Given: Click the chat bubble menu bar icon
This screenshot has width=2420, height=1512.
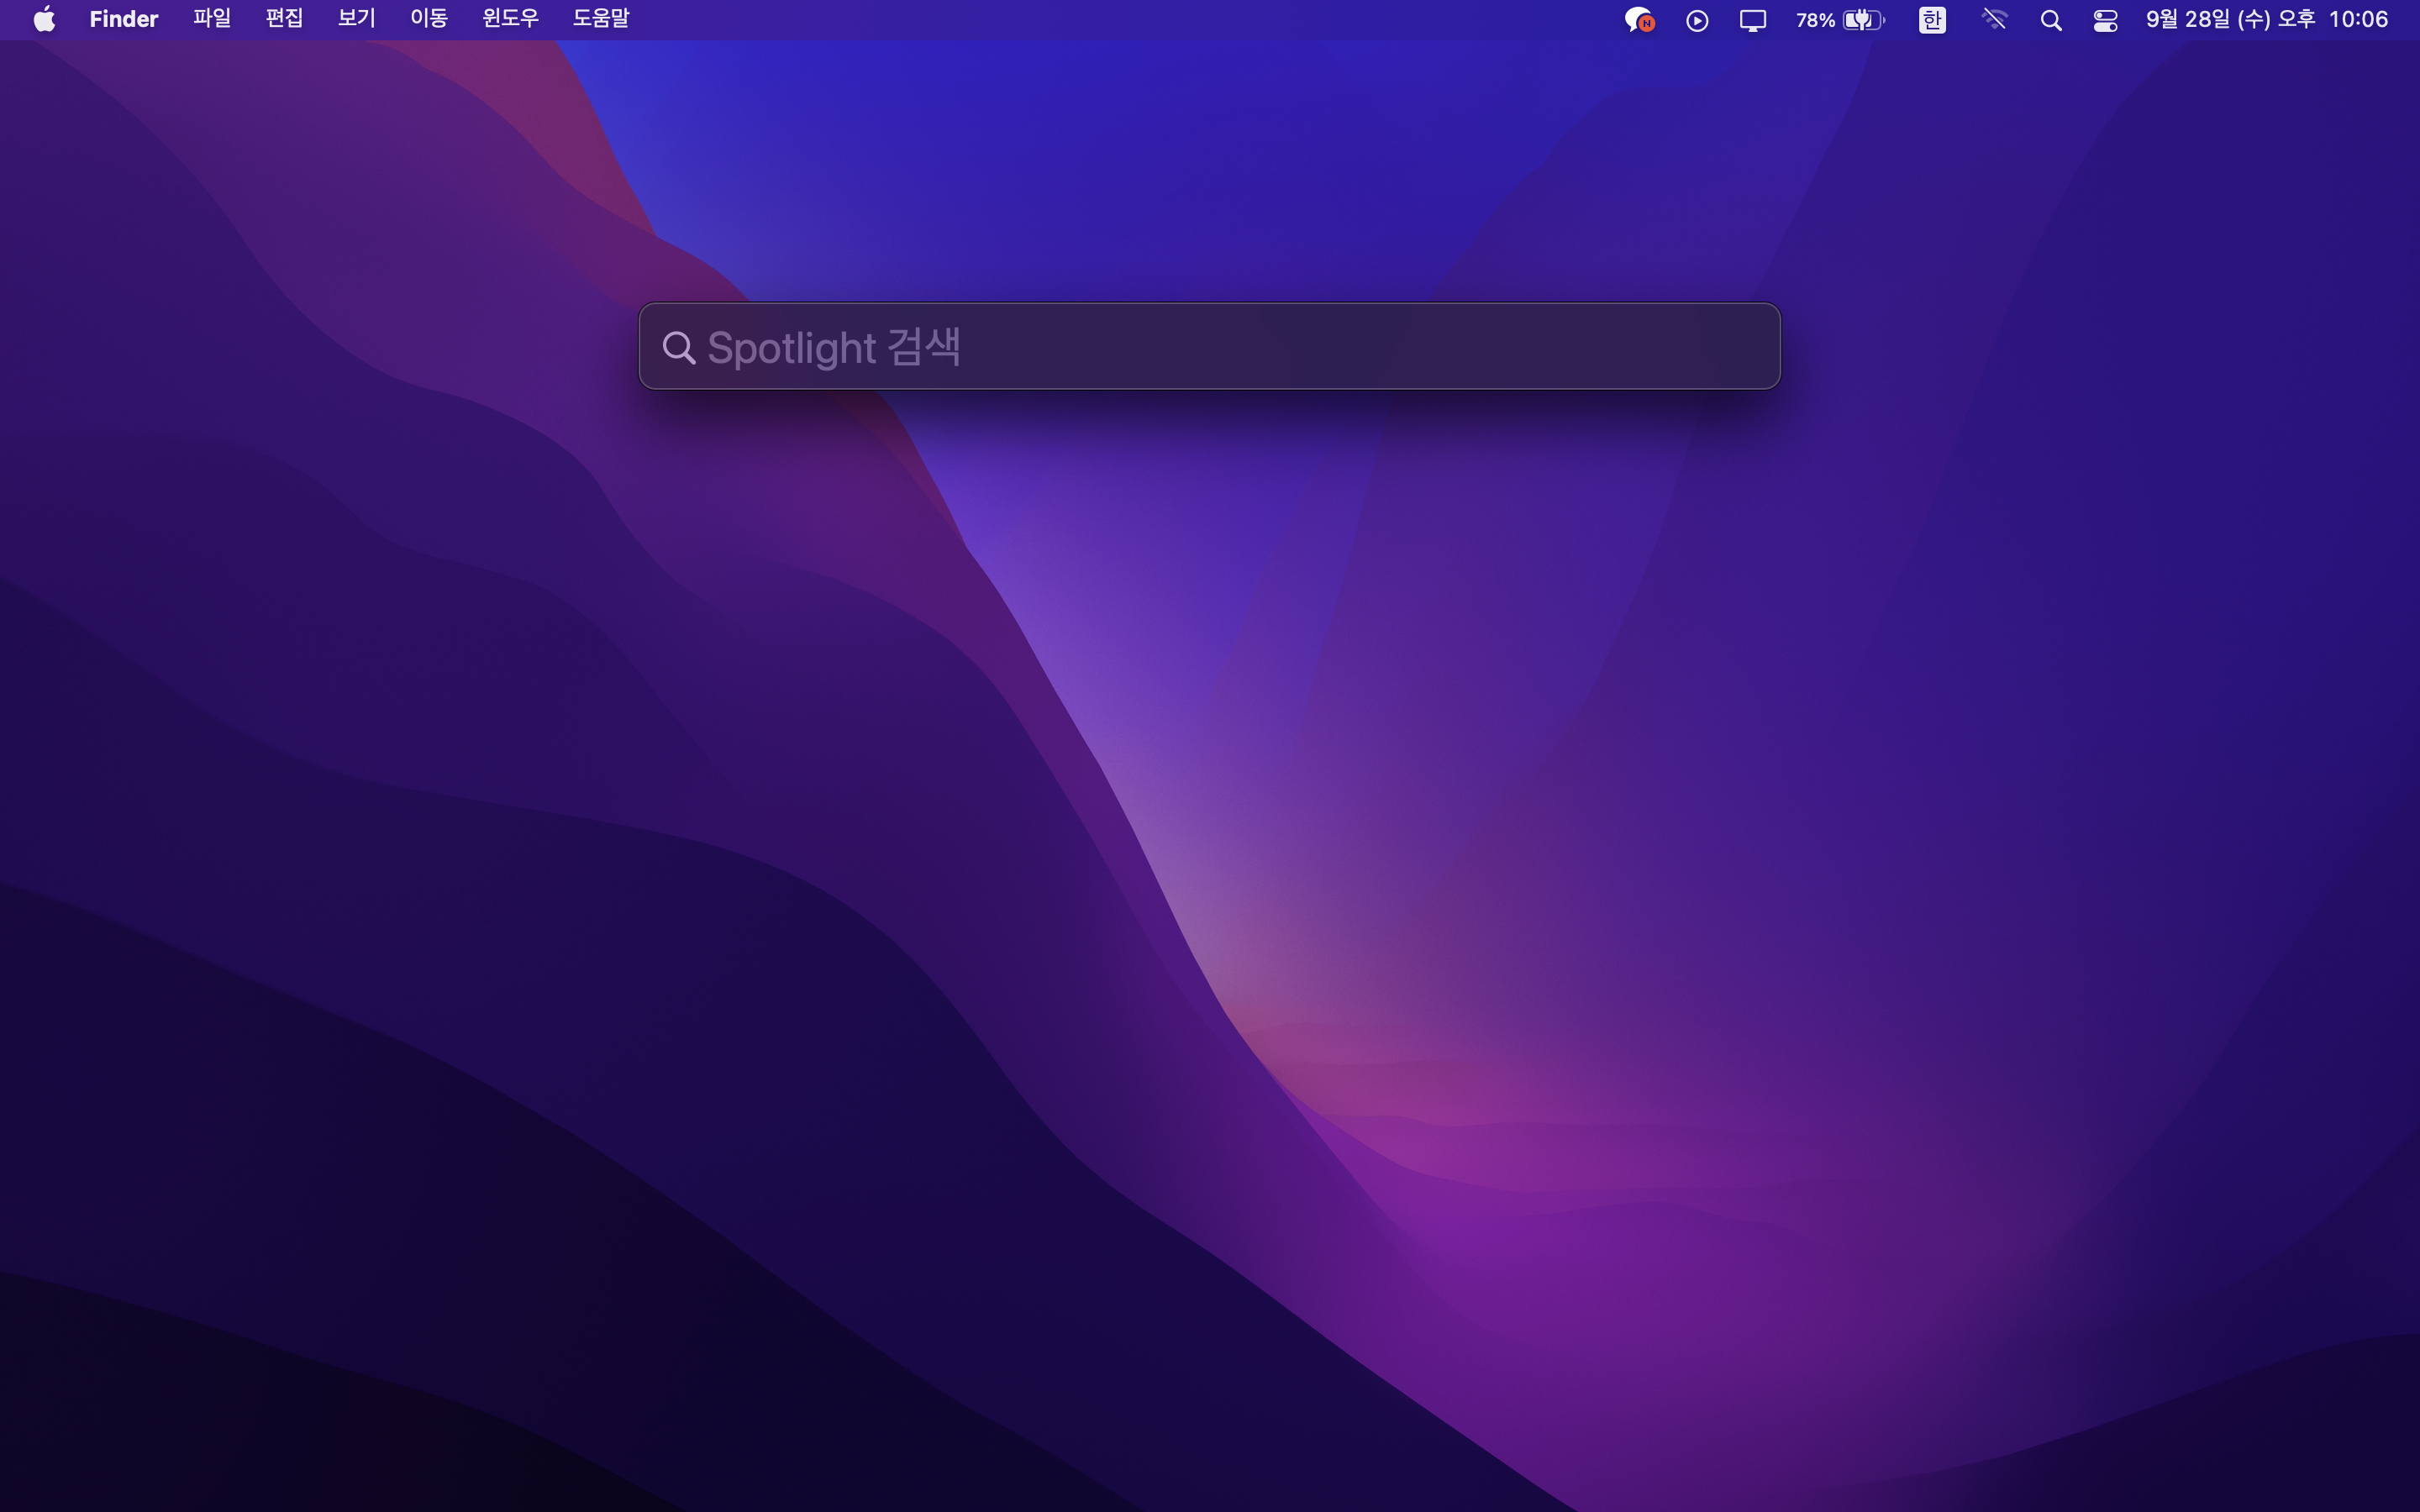Looking at the screenshot, I should (1638, 20).
